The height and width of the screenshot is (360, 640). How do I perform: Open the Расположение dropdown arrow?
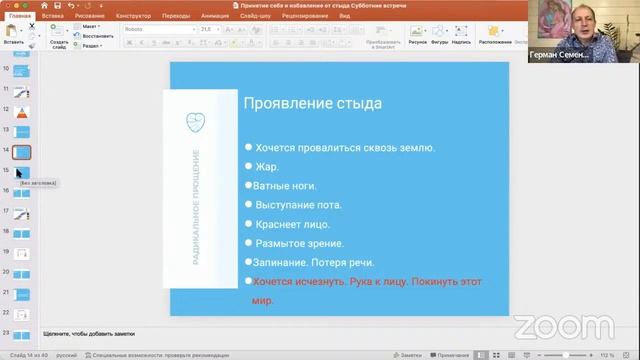click(x=502, y=31)
